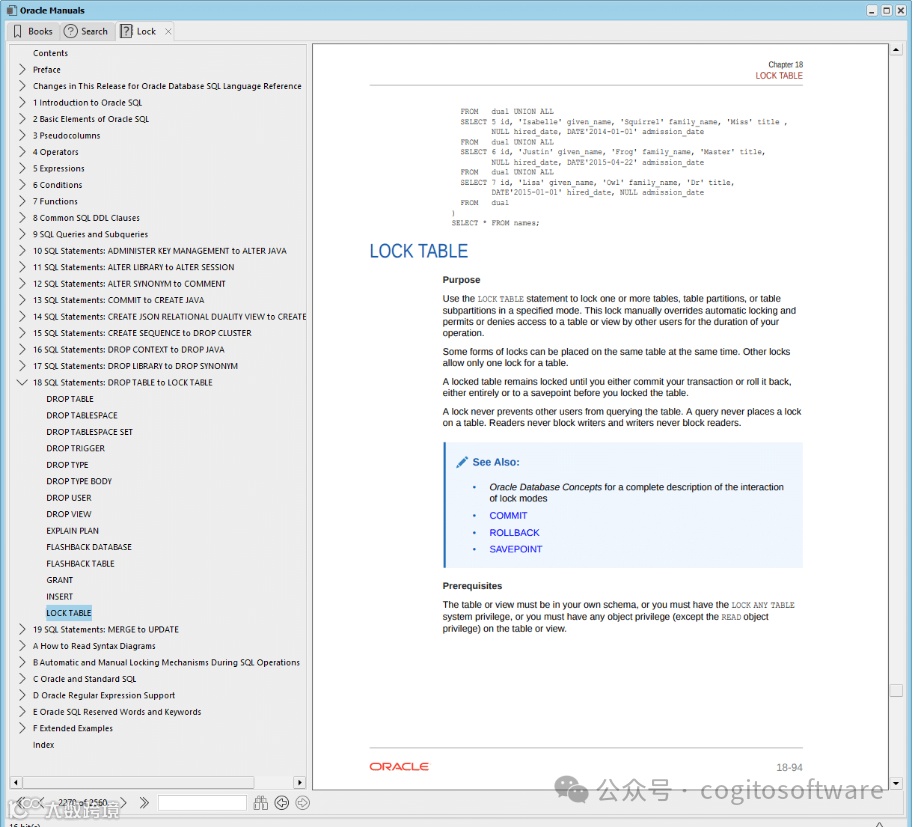Screen dimensions: 913x827
Task: Expand 1 Introduction to Oracle SQL
Action: [22, 103]
